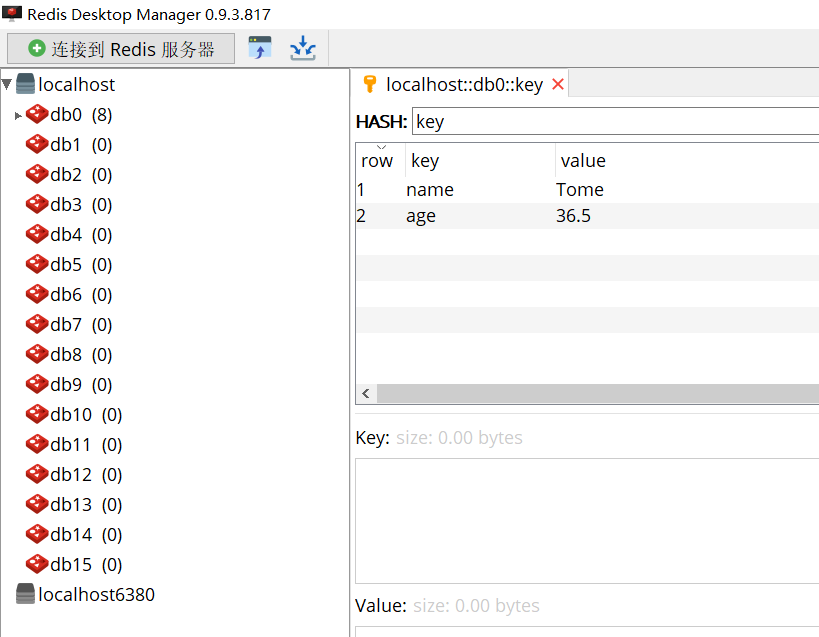This screenshot has width=819, height=637.
Task: Select the db0 database icon
Action: tap(37, 114)
